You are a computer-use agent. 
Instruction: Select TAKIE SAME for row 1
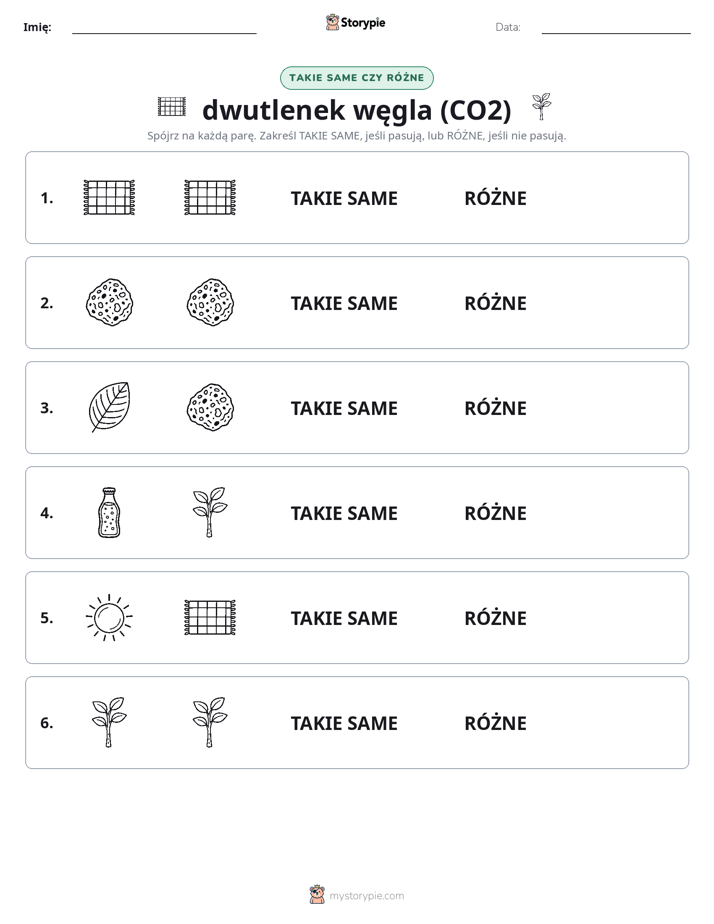click(x=344, y=198)
